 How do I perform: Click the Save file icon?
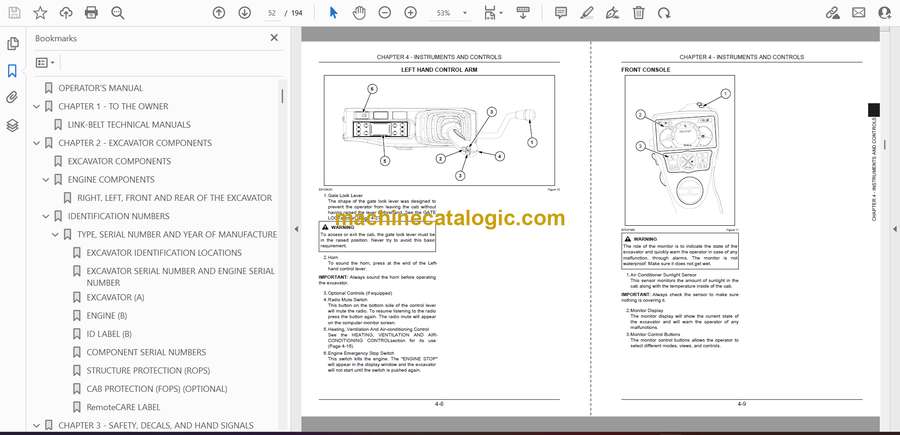tap(14, 13)
